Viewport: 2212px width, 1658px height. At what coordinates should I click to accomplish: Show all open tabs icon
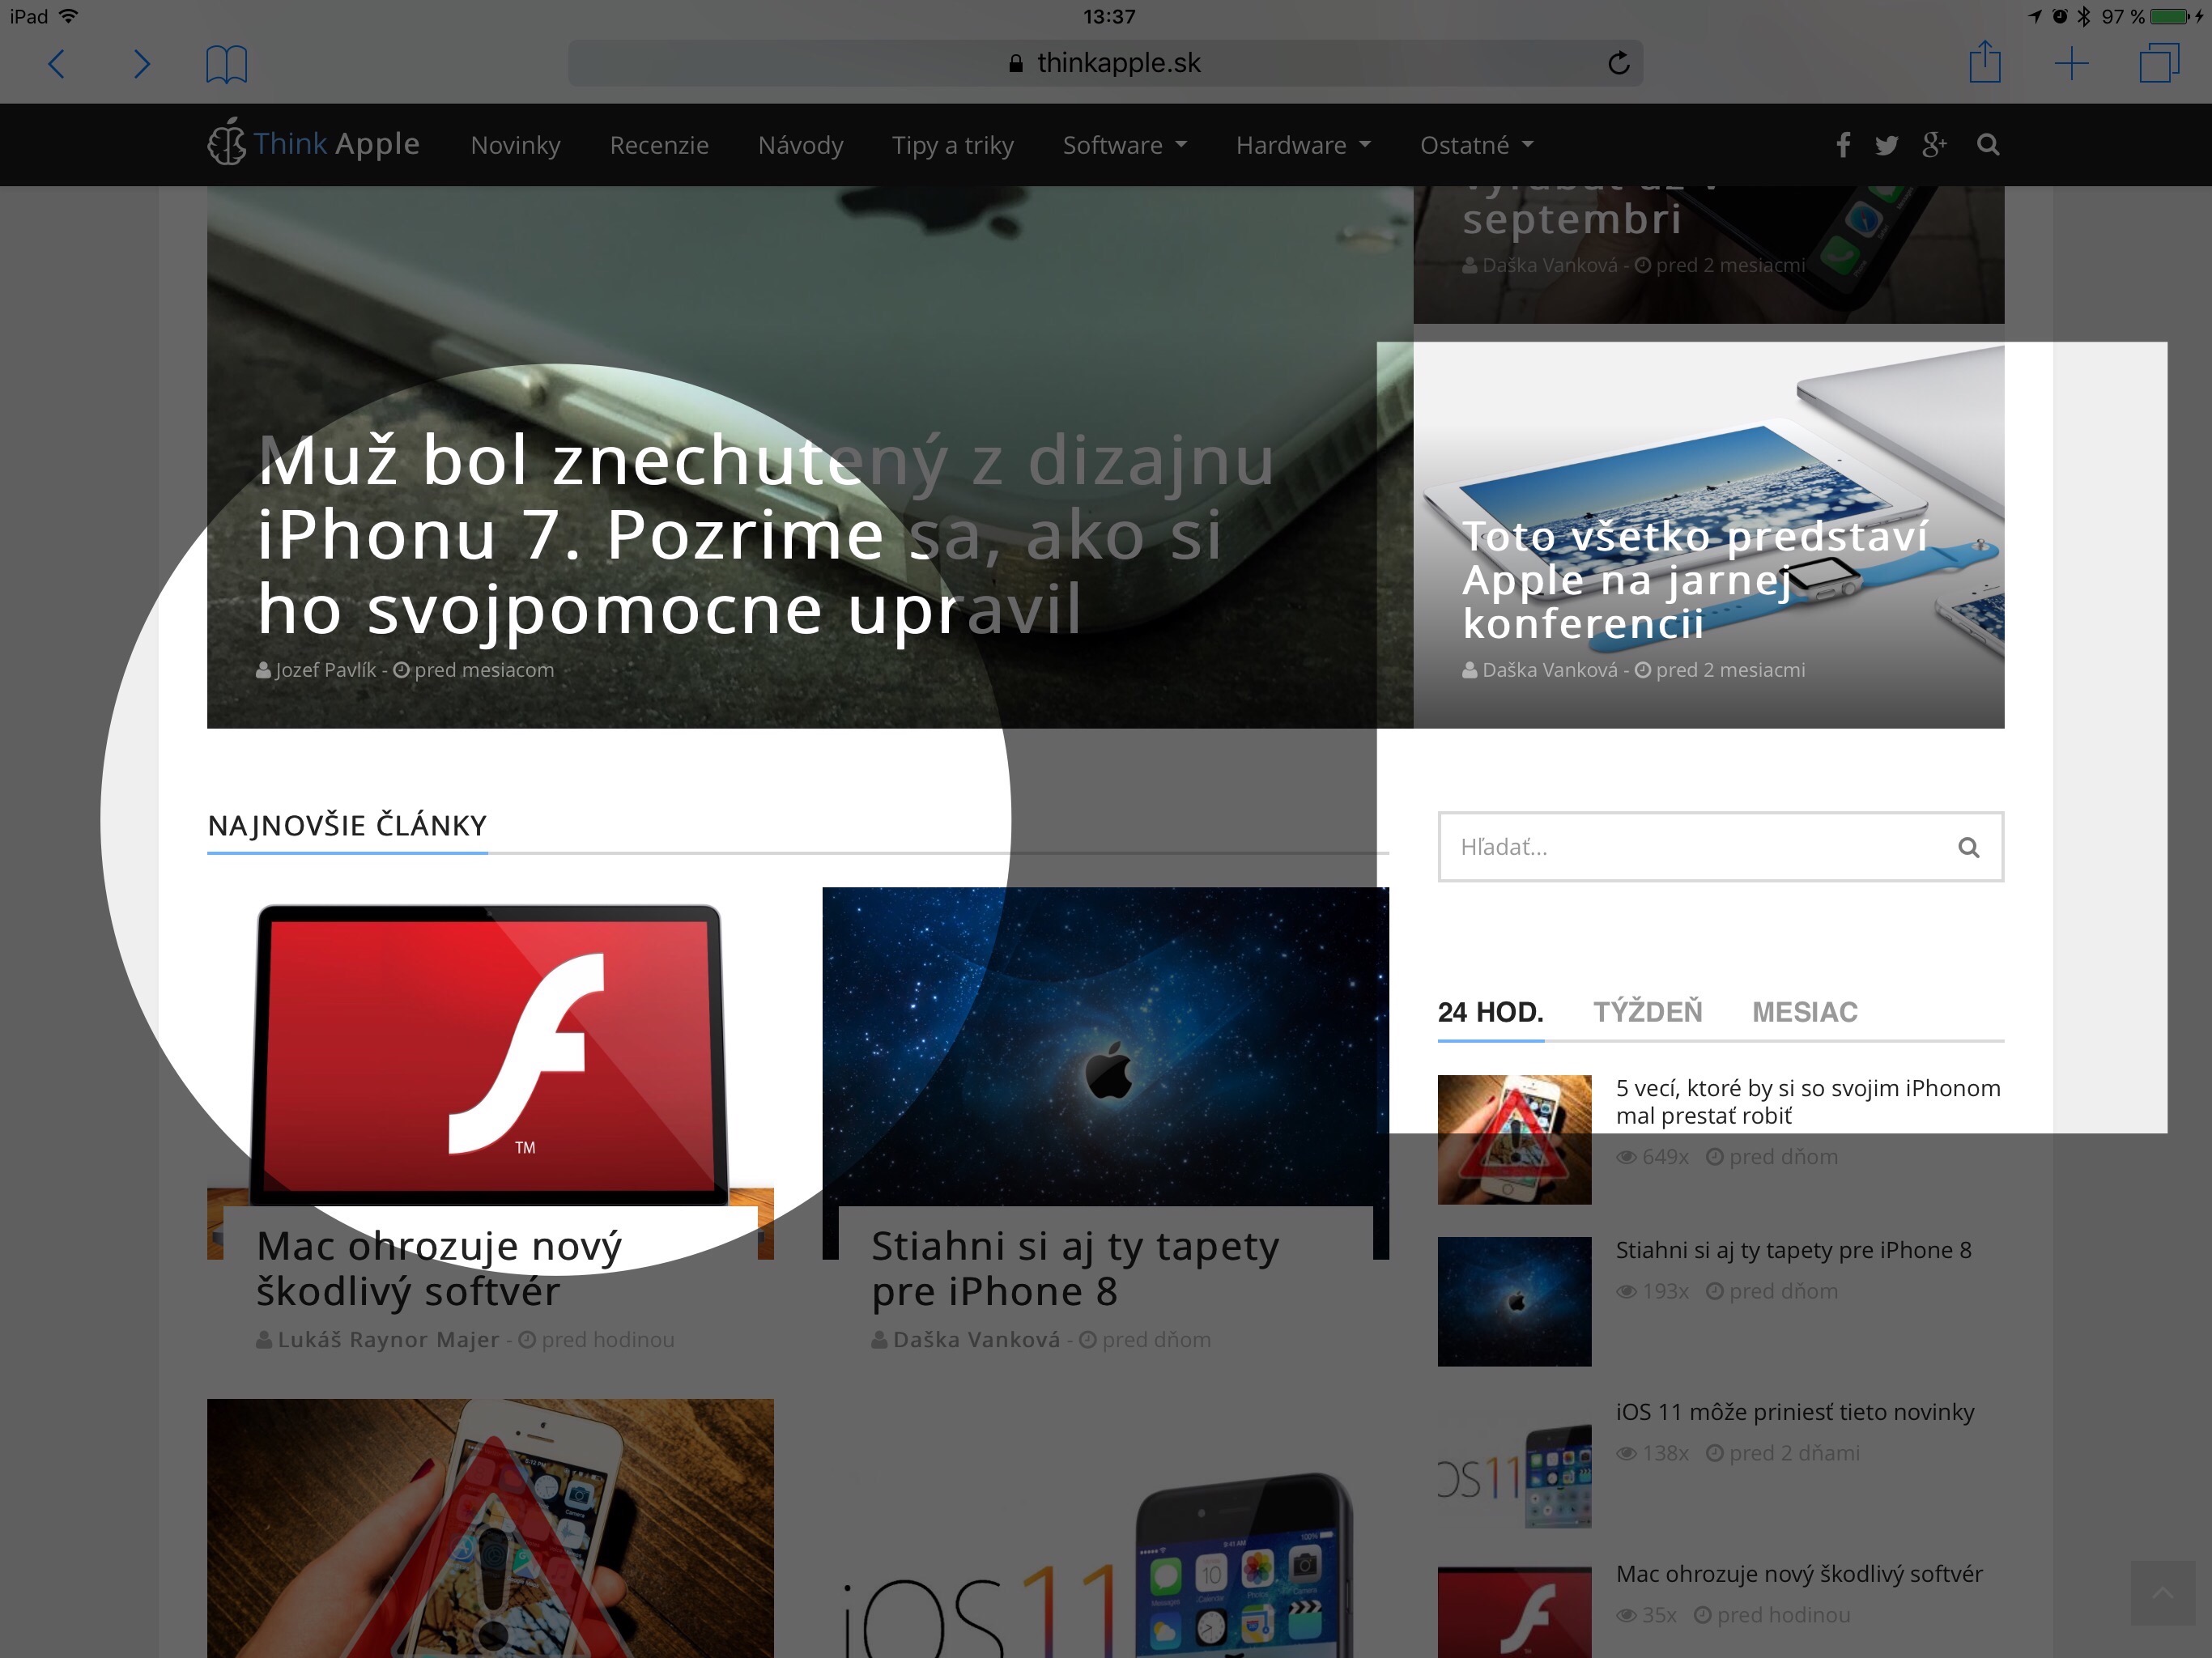tap(2159, 63)
